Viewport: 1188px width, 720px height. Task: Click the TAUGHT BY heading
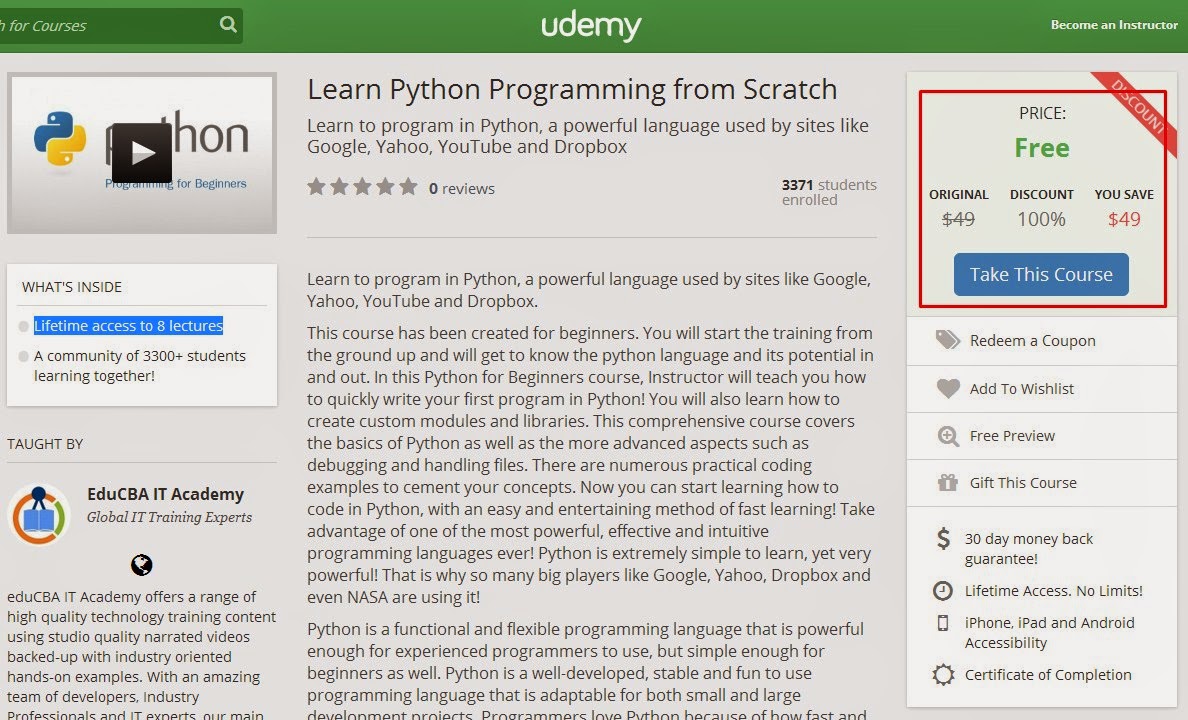point(45,444)
